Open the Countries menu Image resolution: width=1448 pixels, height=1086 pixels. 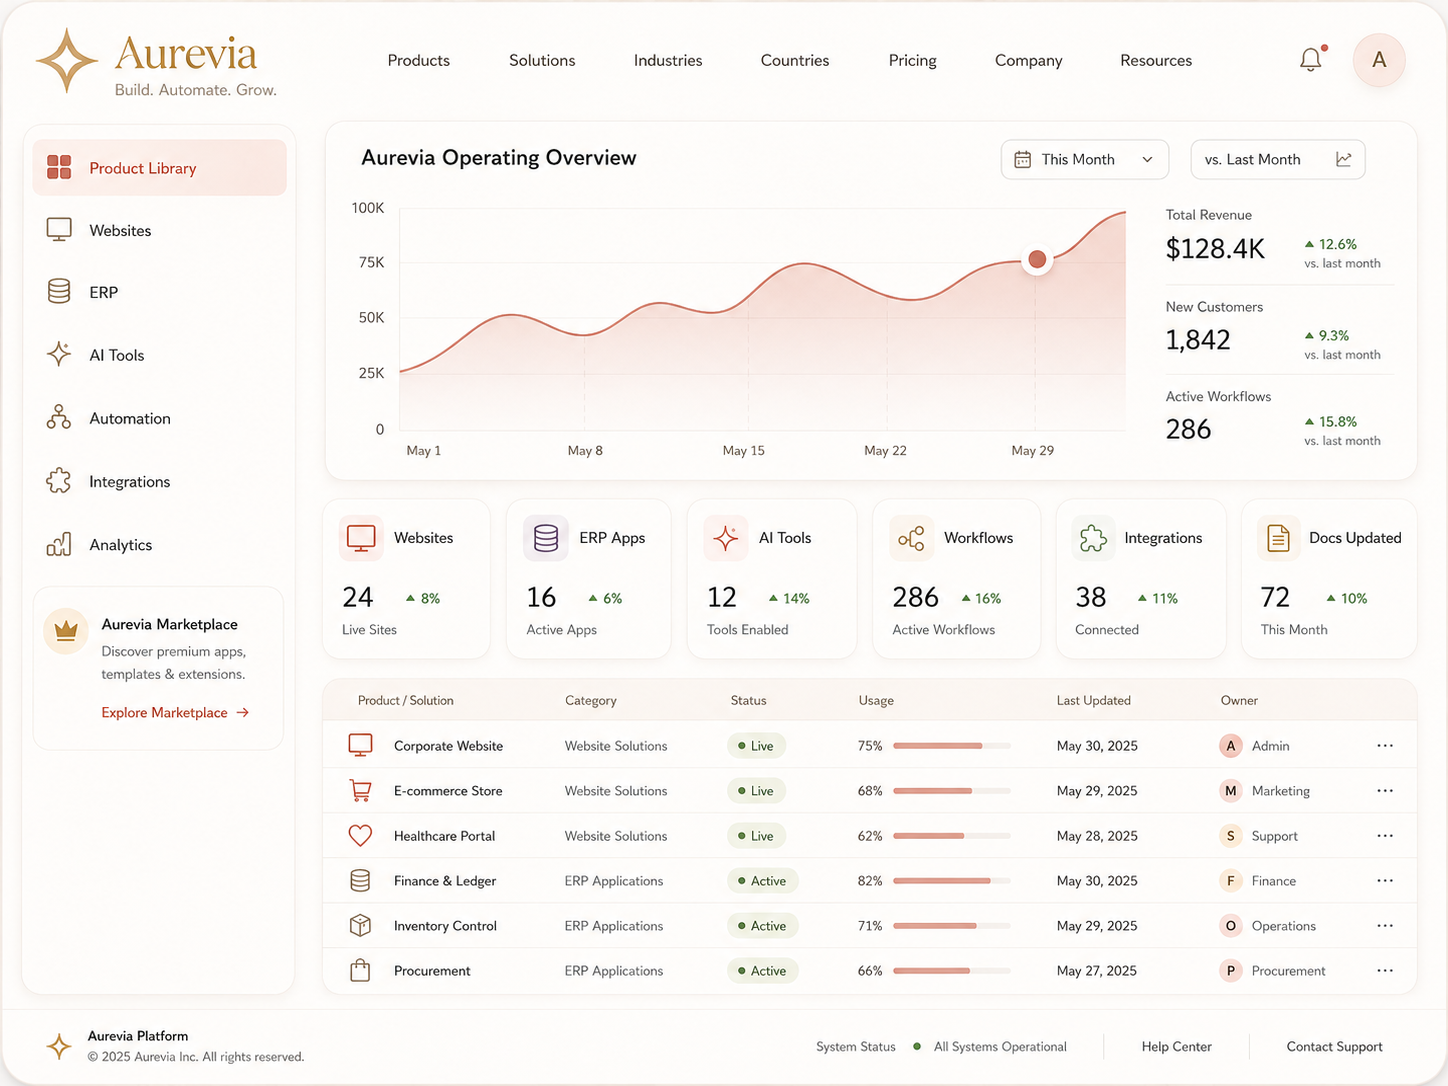(795, 60)
